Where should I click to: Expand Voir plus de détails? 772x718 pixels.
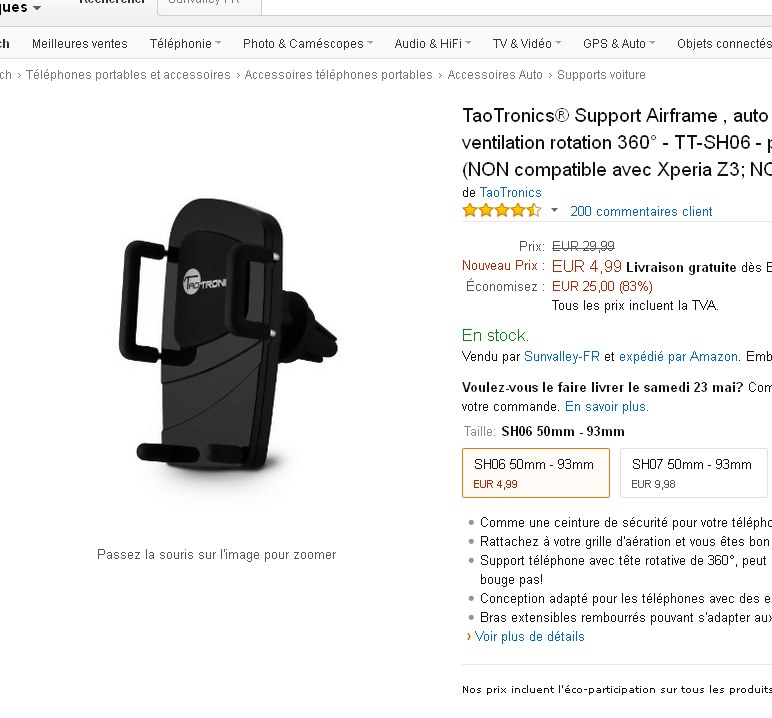coord(529,637)
